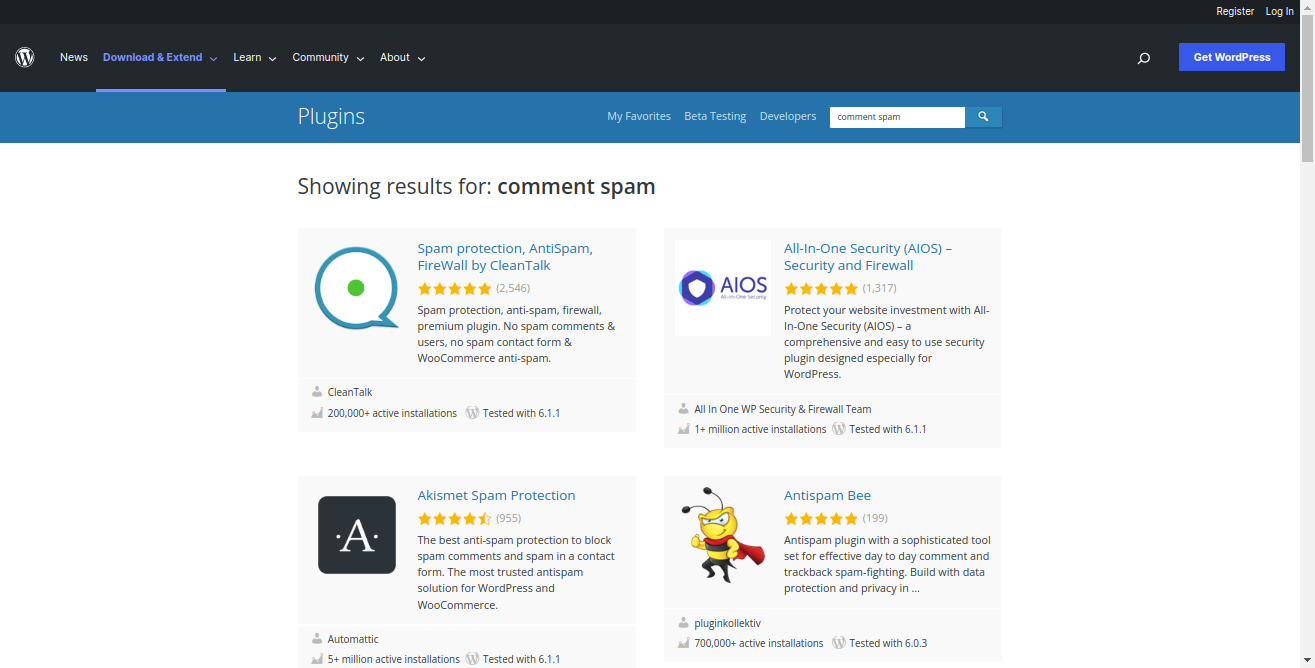Click 'Tested with 6.0.3' text
Screen dimensions: 1315x668
point(888,643)
